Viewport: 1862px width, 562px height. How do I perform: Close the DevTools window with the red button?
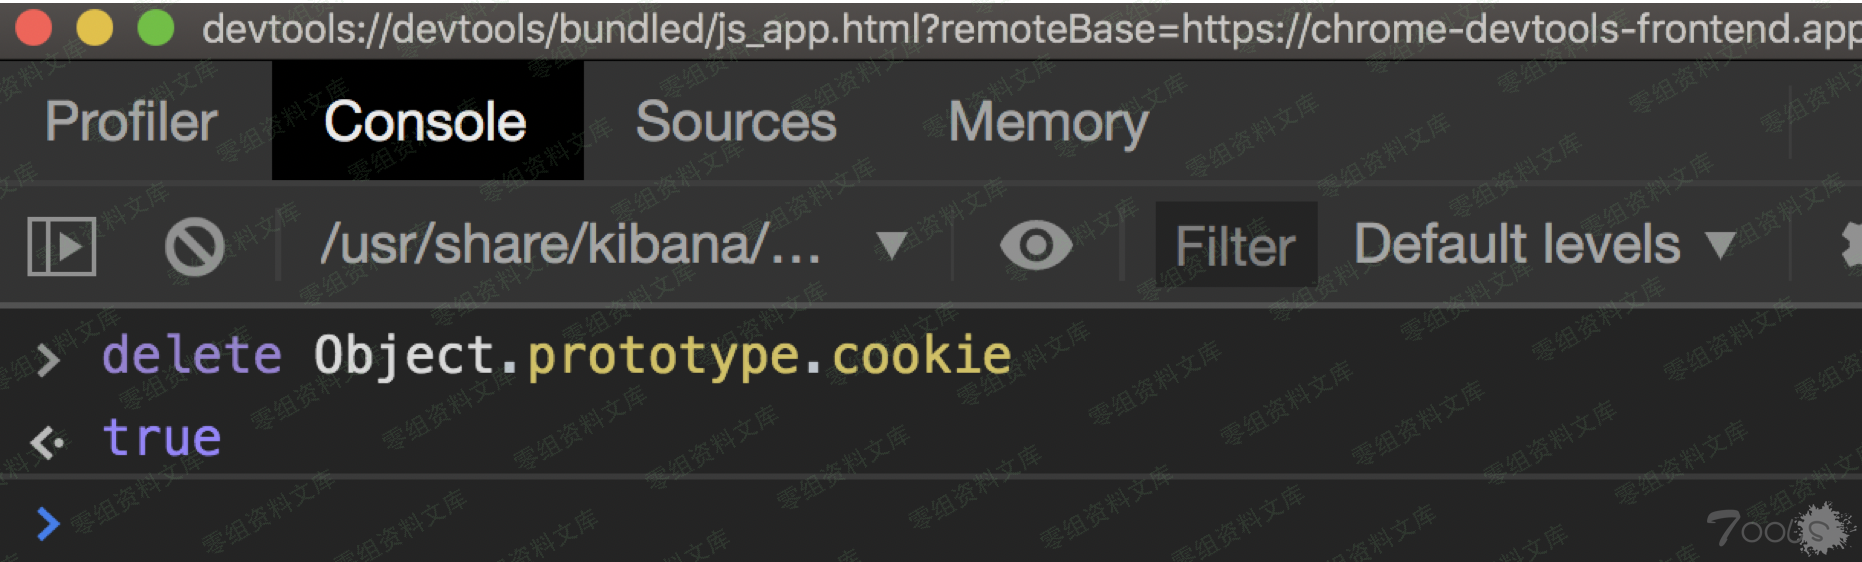coord(34,28)
